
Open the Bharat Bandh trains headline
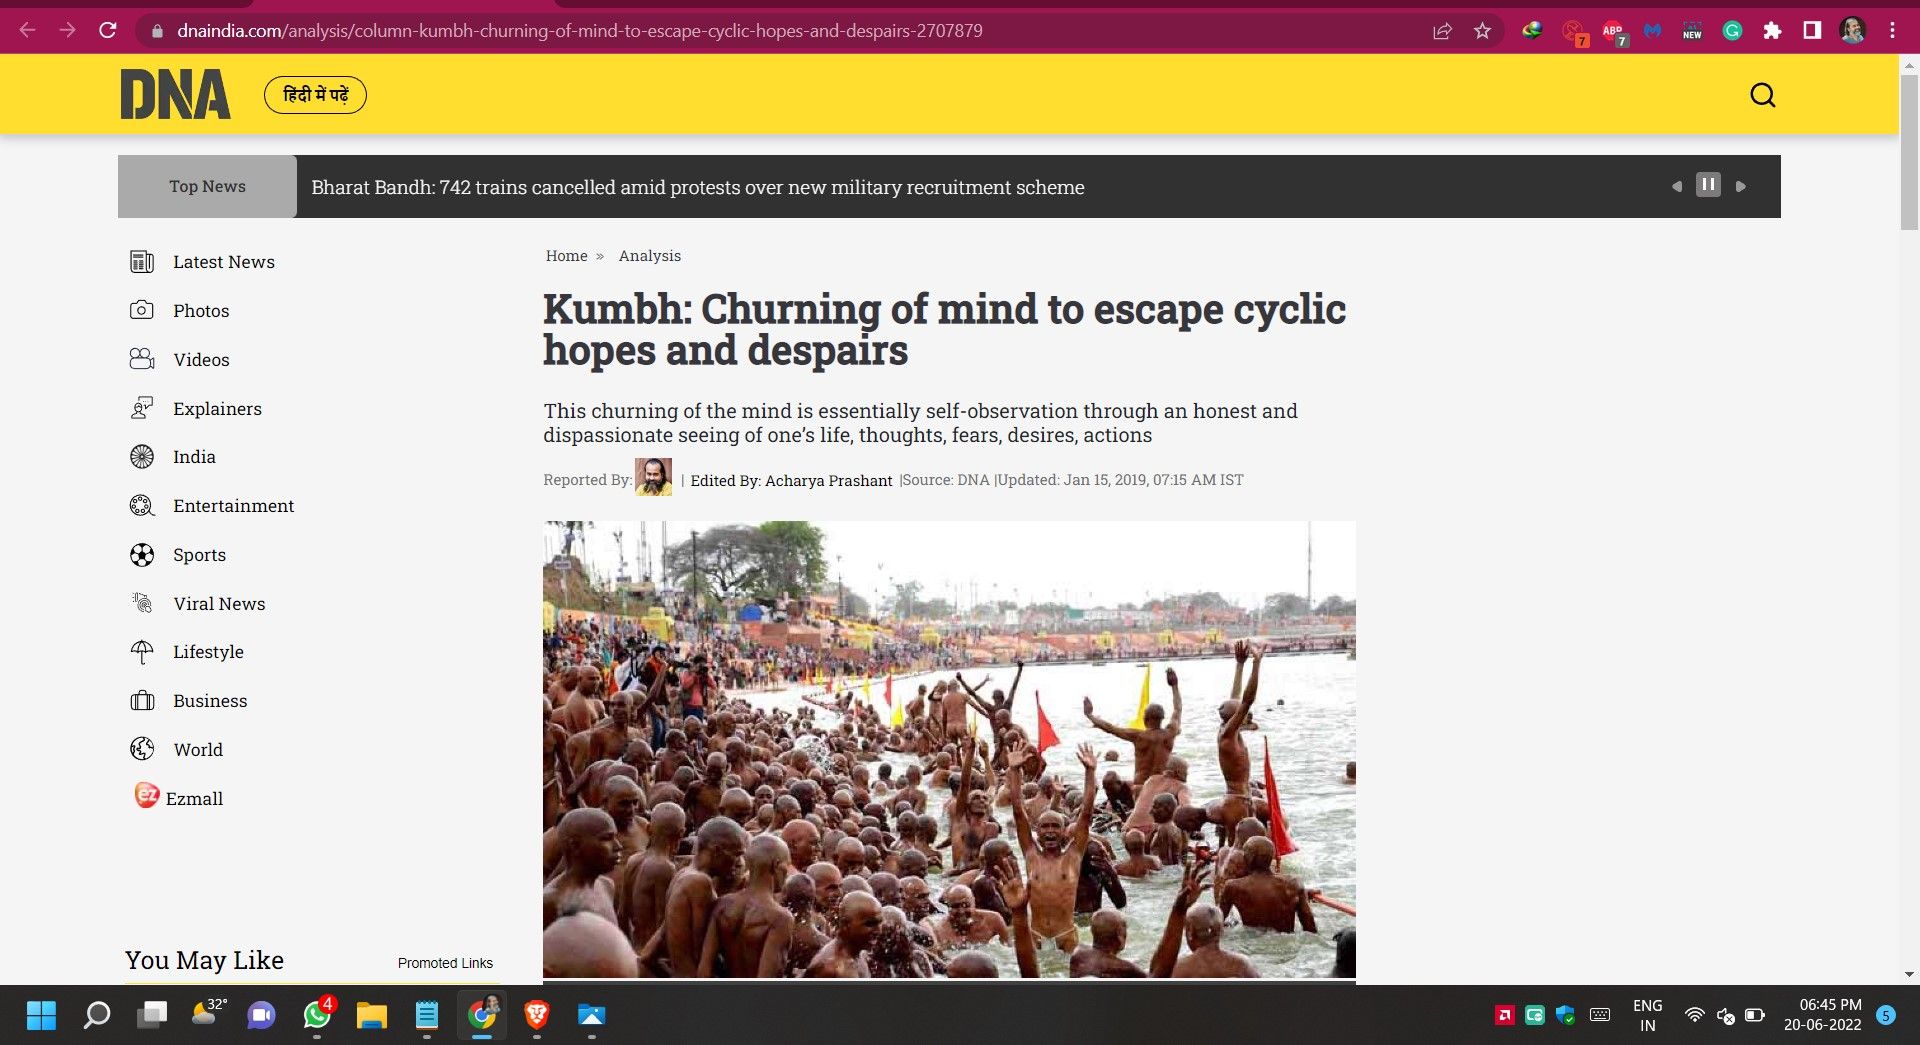[697, 187]
